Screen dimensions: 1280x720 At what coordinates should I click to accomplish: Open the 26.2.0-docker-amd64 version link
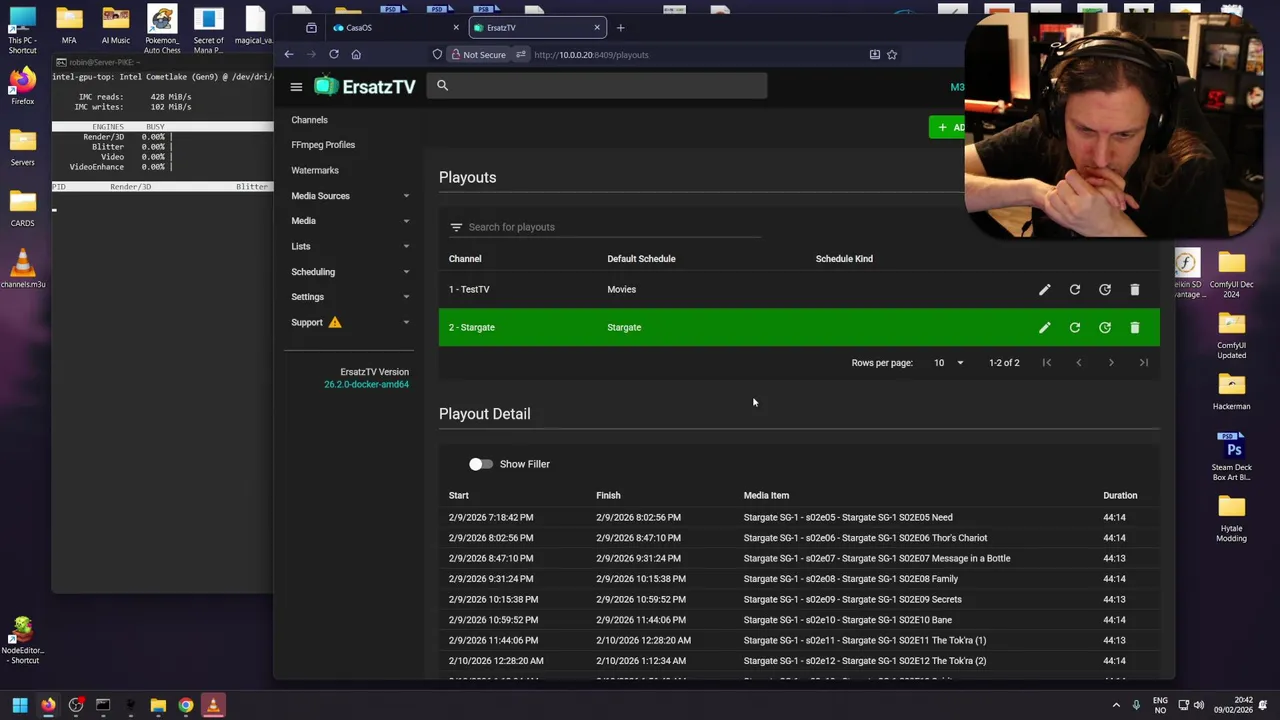[366, 384]
